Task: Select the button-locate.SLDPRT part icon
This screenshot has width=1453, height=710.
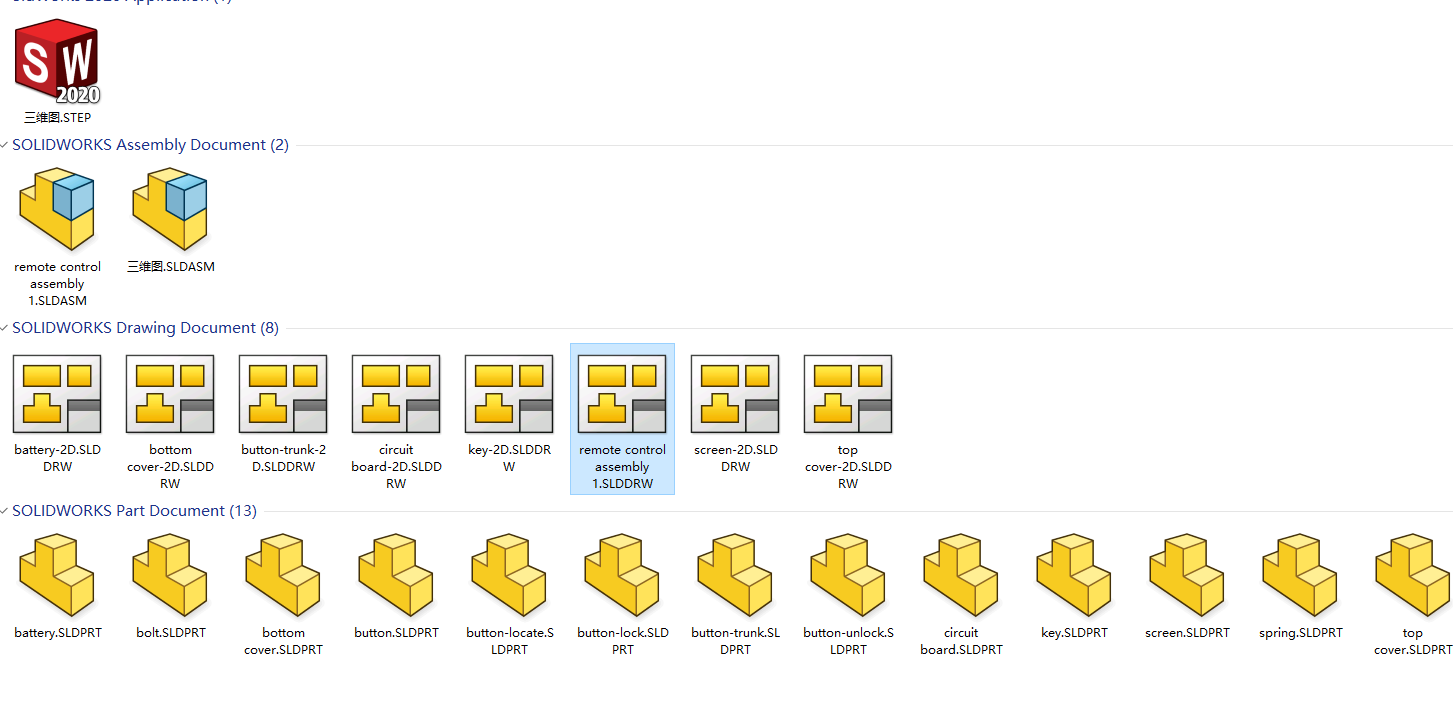Action: pyautogui.click(x=509, y=575)
